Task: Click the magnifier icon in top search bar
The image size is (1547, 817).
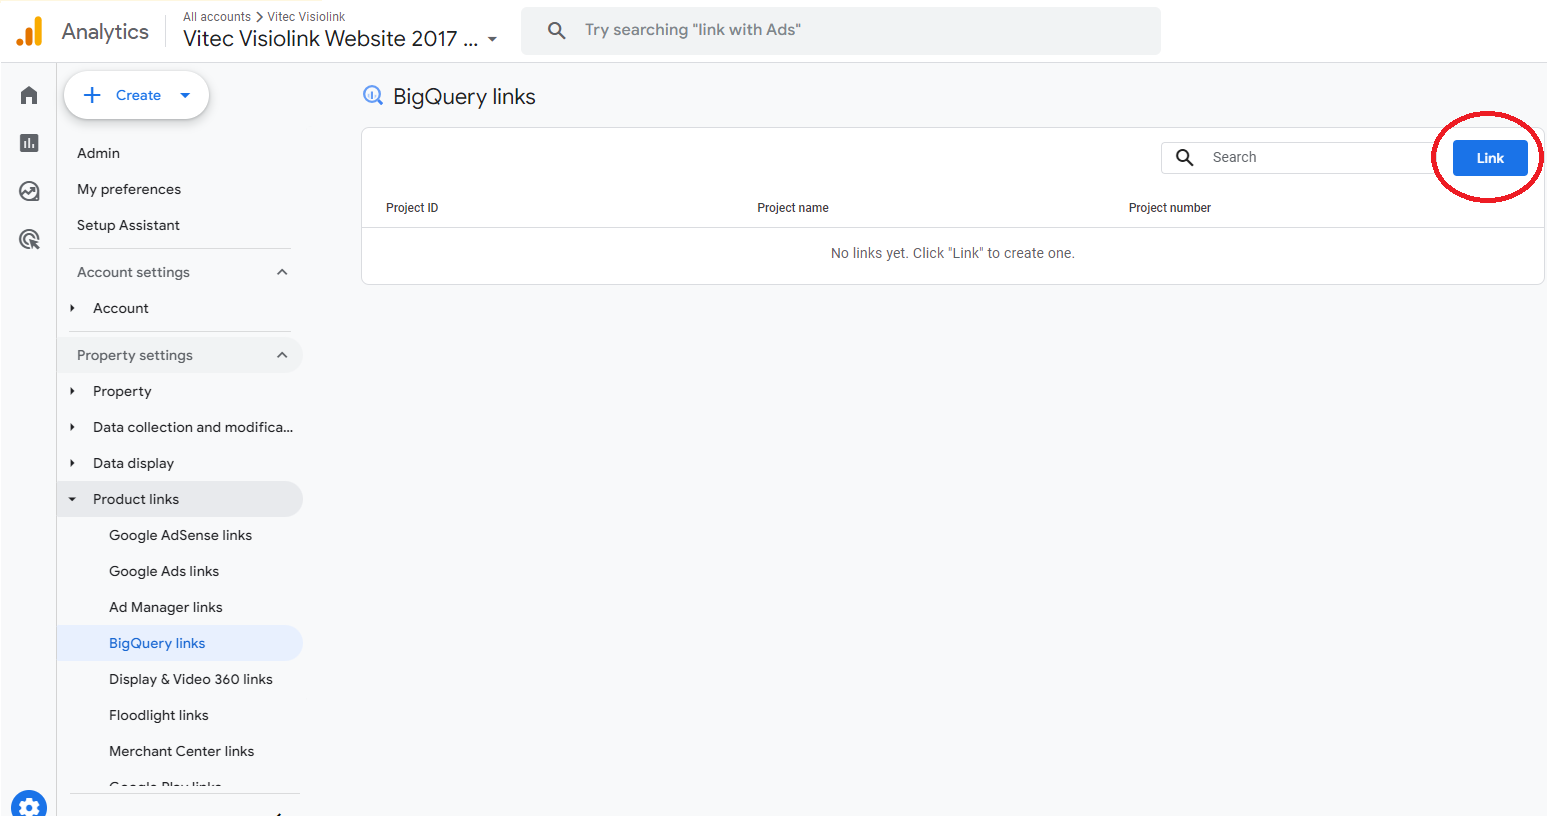Action: point(556,30)
